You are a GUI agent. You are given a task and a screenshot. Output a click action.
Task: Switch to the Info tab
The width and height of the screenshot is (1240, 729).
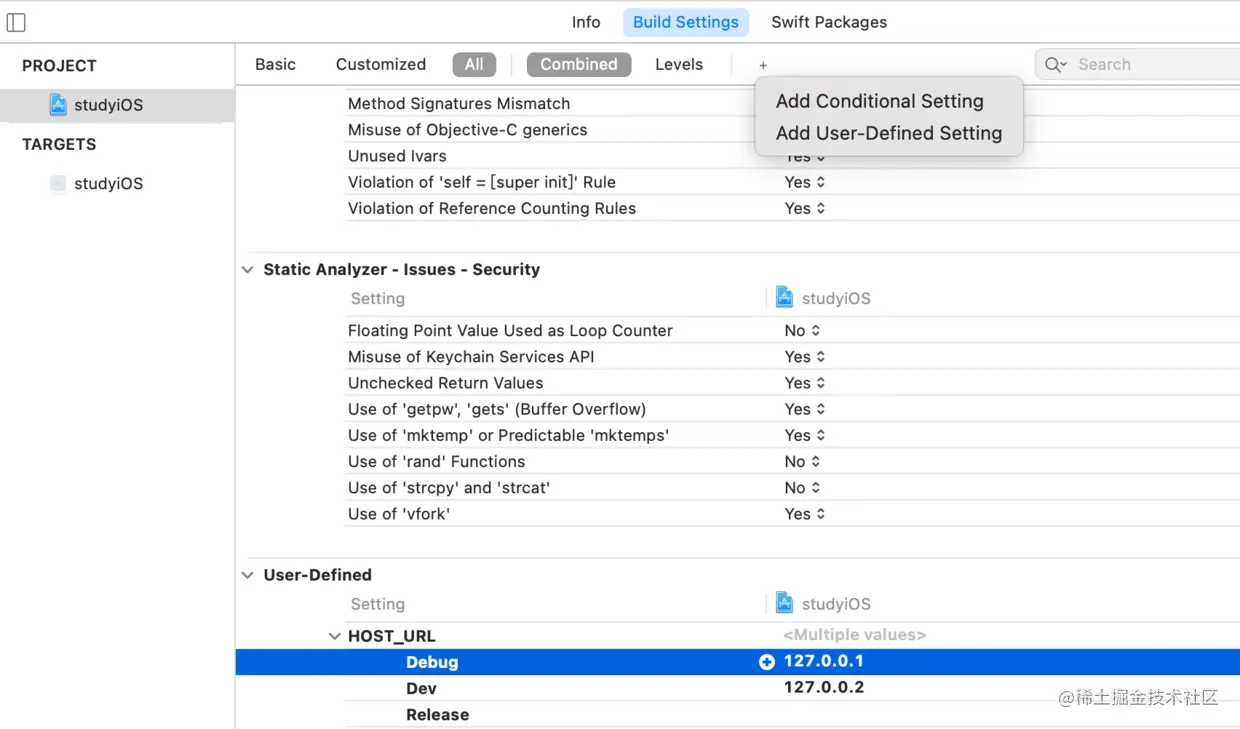pyautogui.click(x=586, y=21)
